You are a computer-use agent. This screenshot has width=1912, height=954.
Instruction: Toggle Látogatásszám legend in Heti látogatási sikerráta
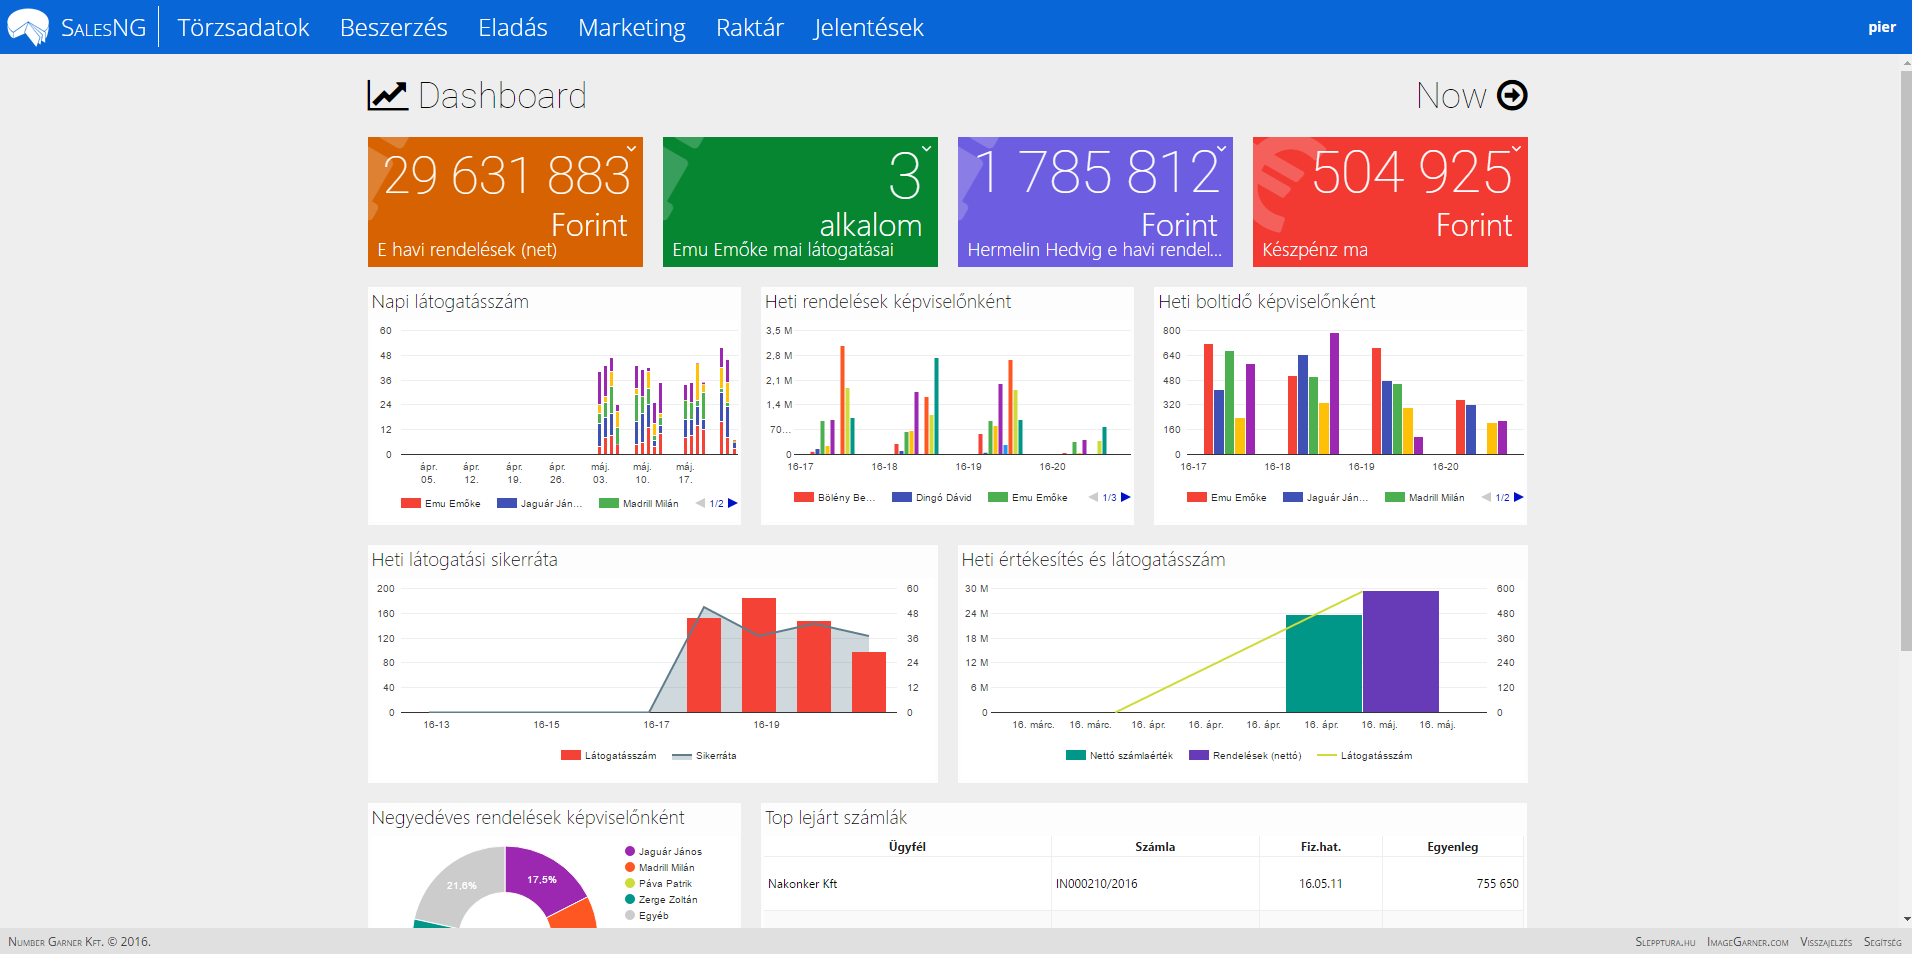[x=609, y=755]
